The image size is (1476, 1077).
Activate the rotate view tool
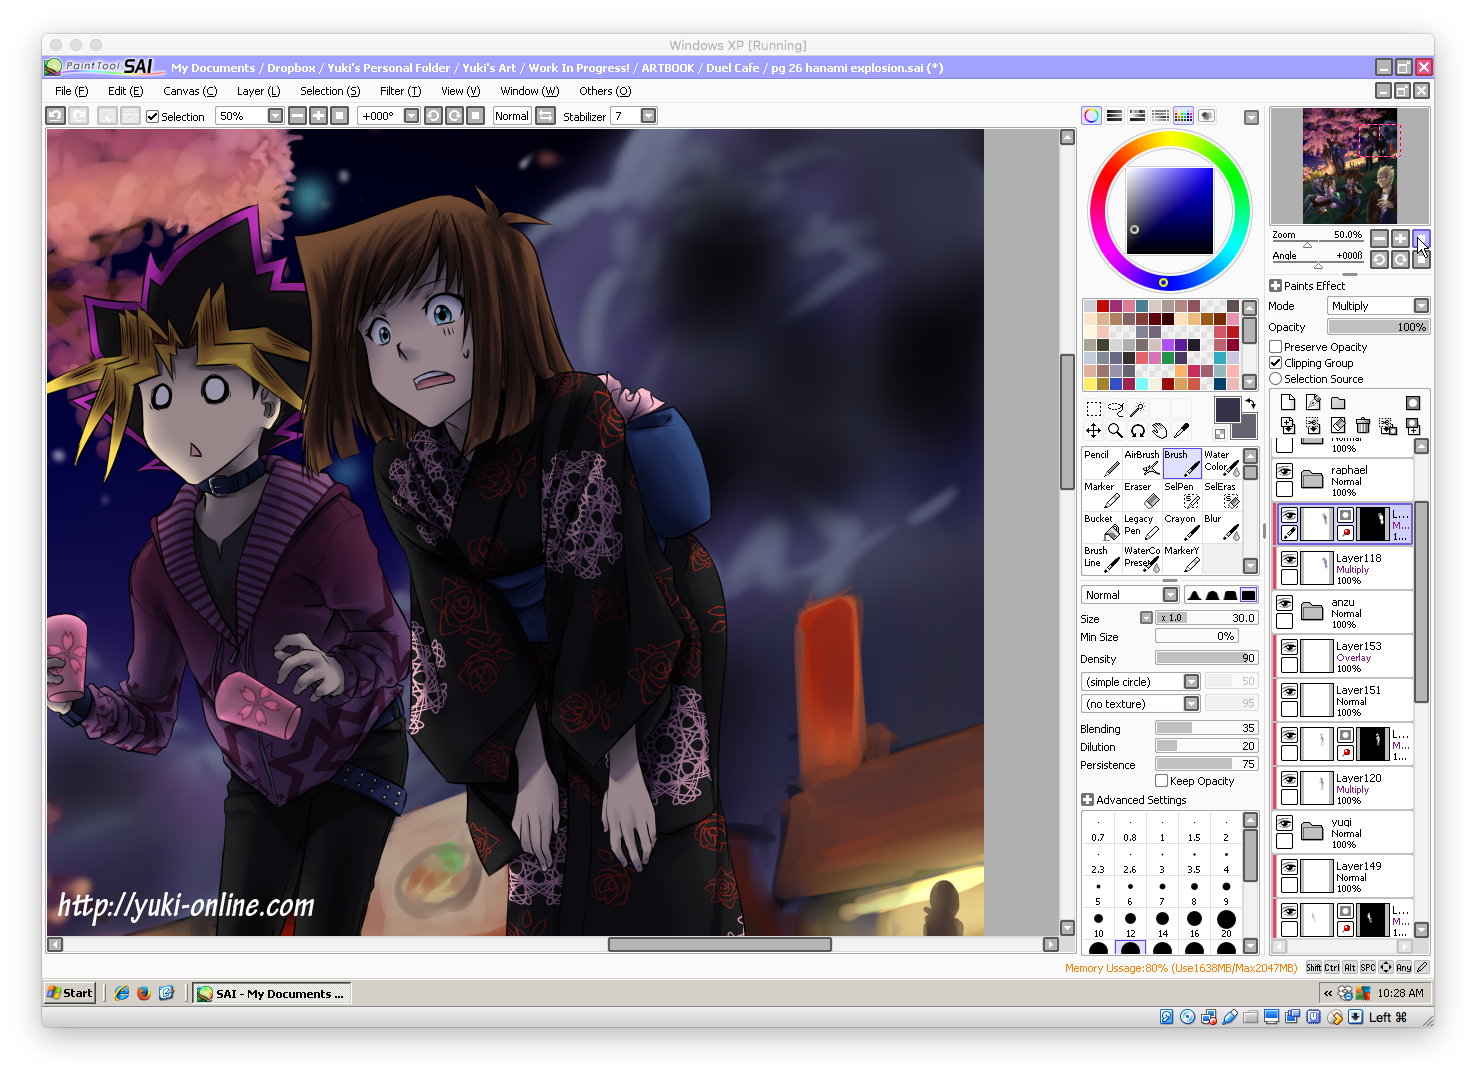point(1138,431)
